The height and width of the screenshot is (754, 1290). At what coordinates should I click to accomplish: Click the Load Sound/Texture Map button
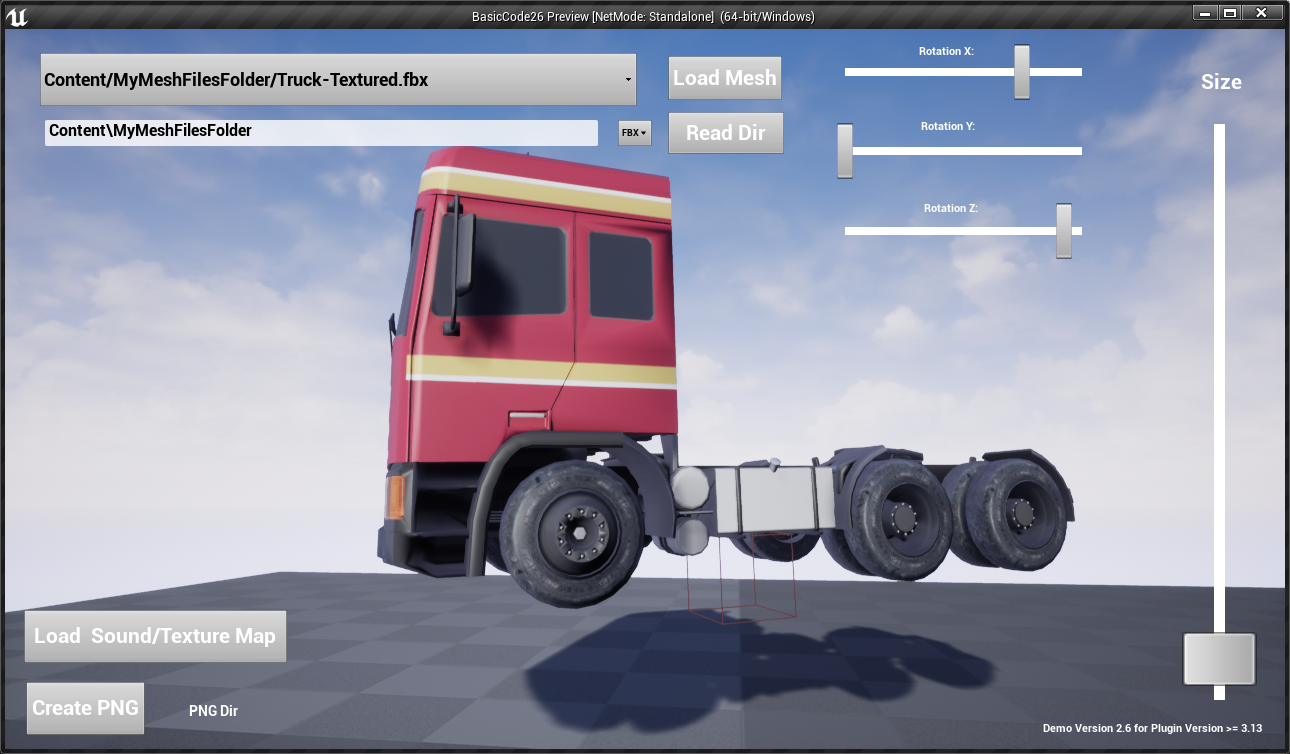[155, 637]
